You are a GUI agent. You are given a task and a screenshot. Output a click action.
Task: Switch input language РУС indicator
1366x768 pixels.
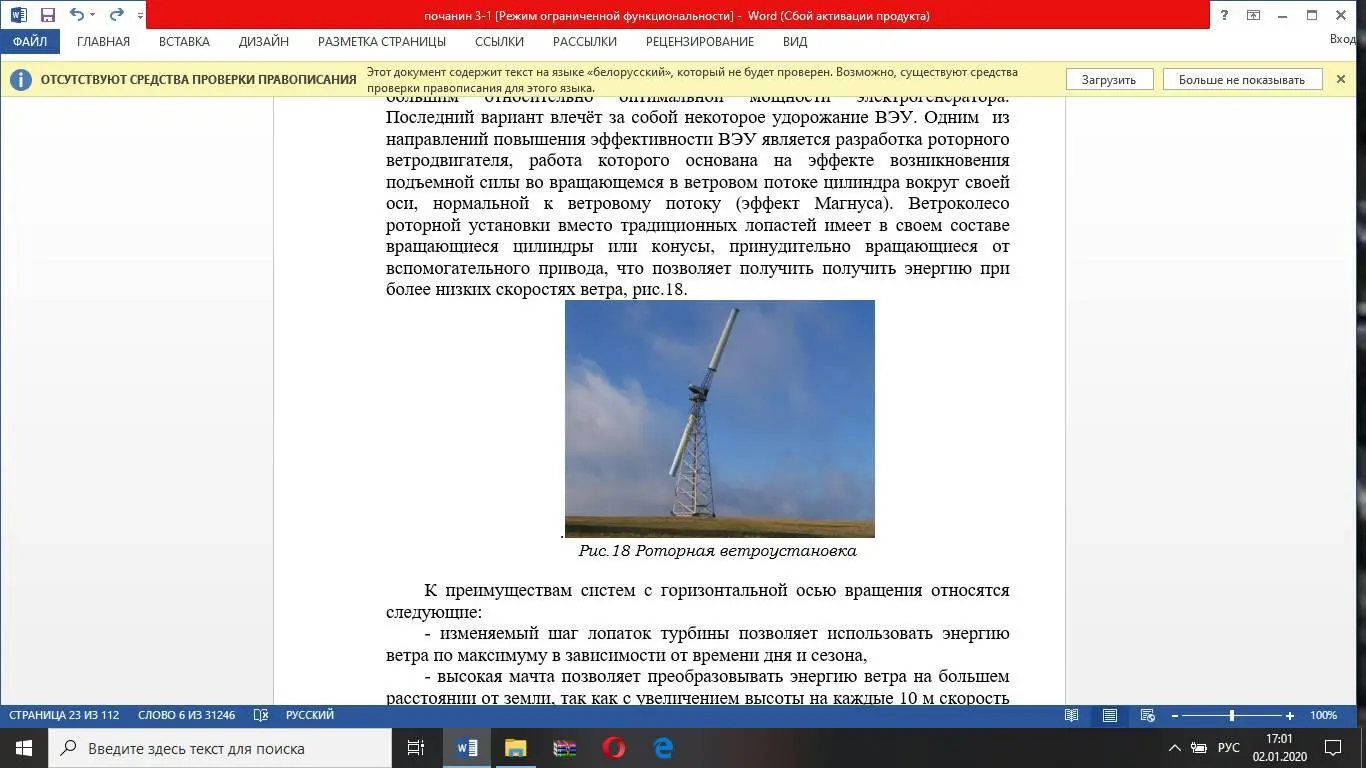(1229, 748)
